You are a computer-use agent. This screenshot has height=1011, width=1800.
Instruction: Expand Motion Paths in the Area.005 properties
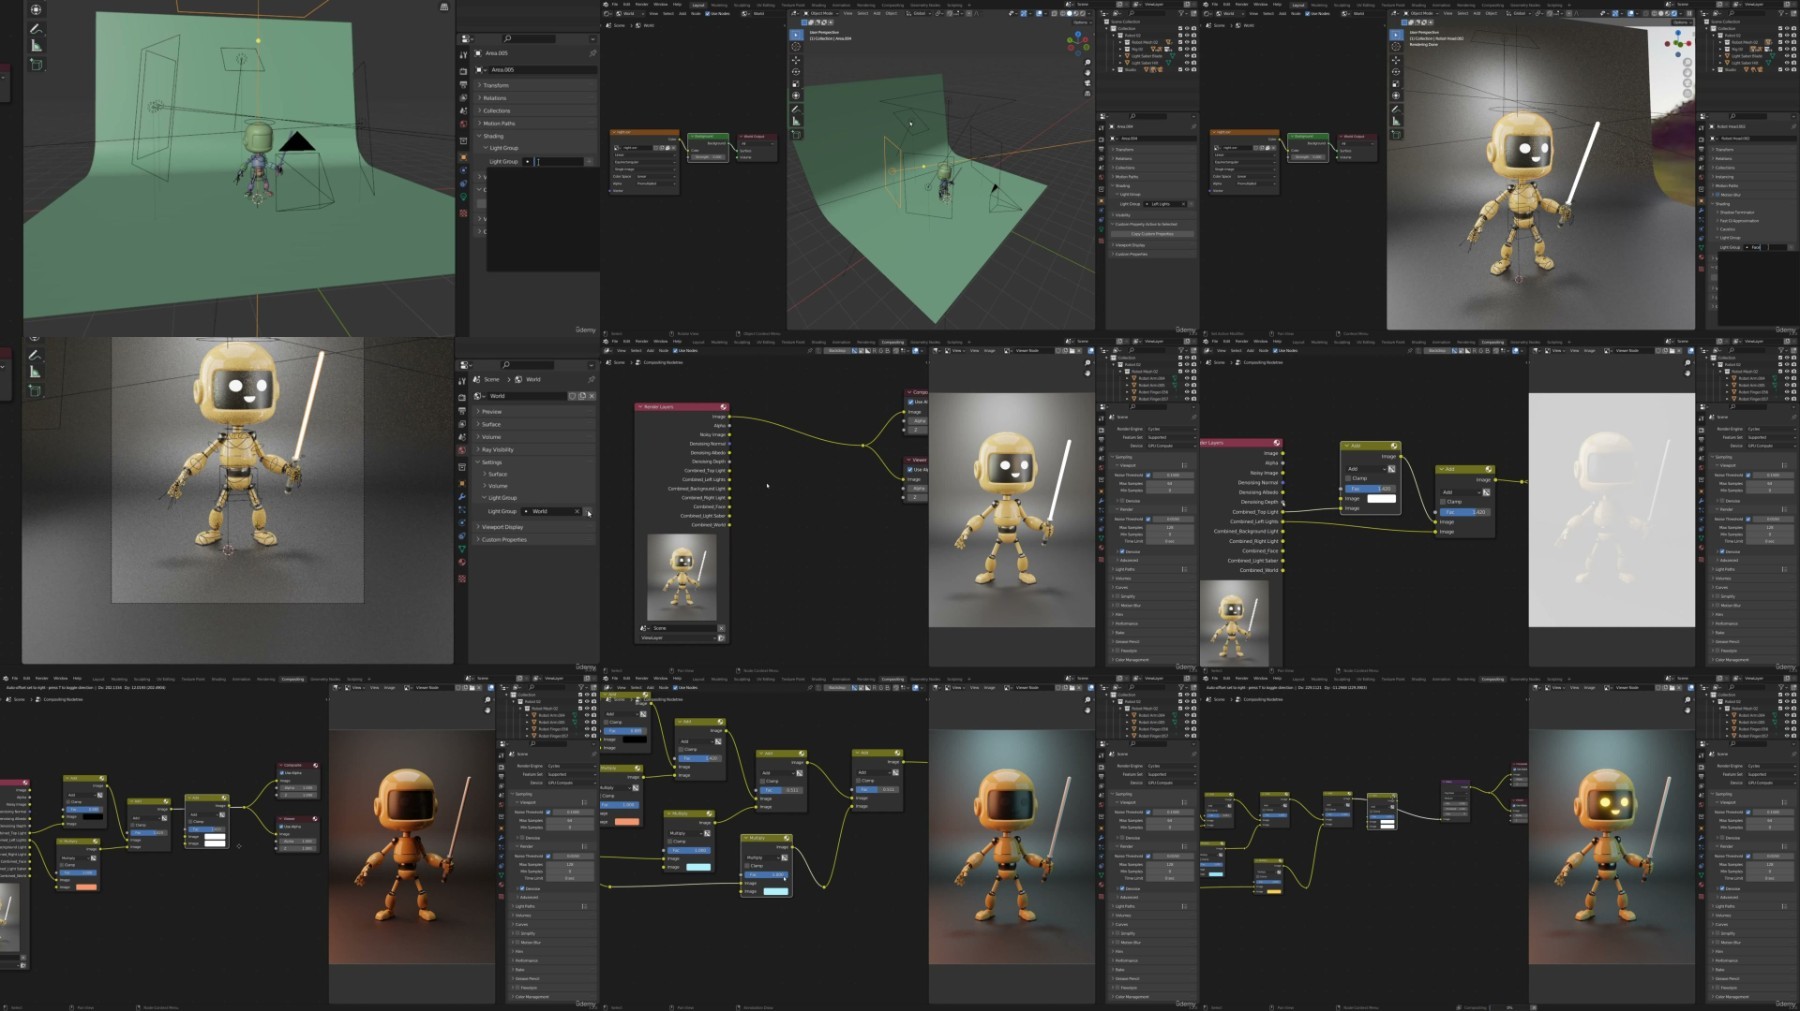498,124
